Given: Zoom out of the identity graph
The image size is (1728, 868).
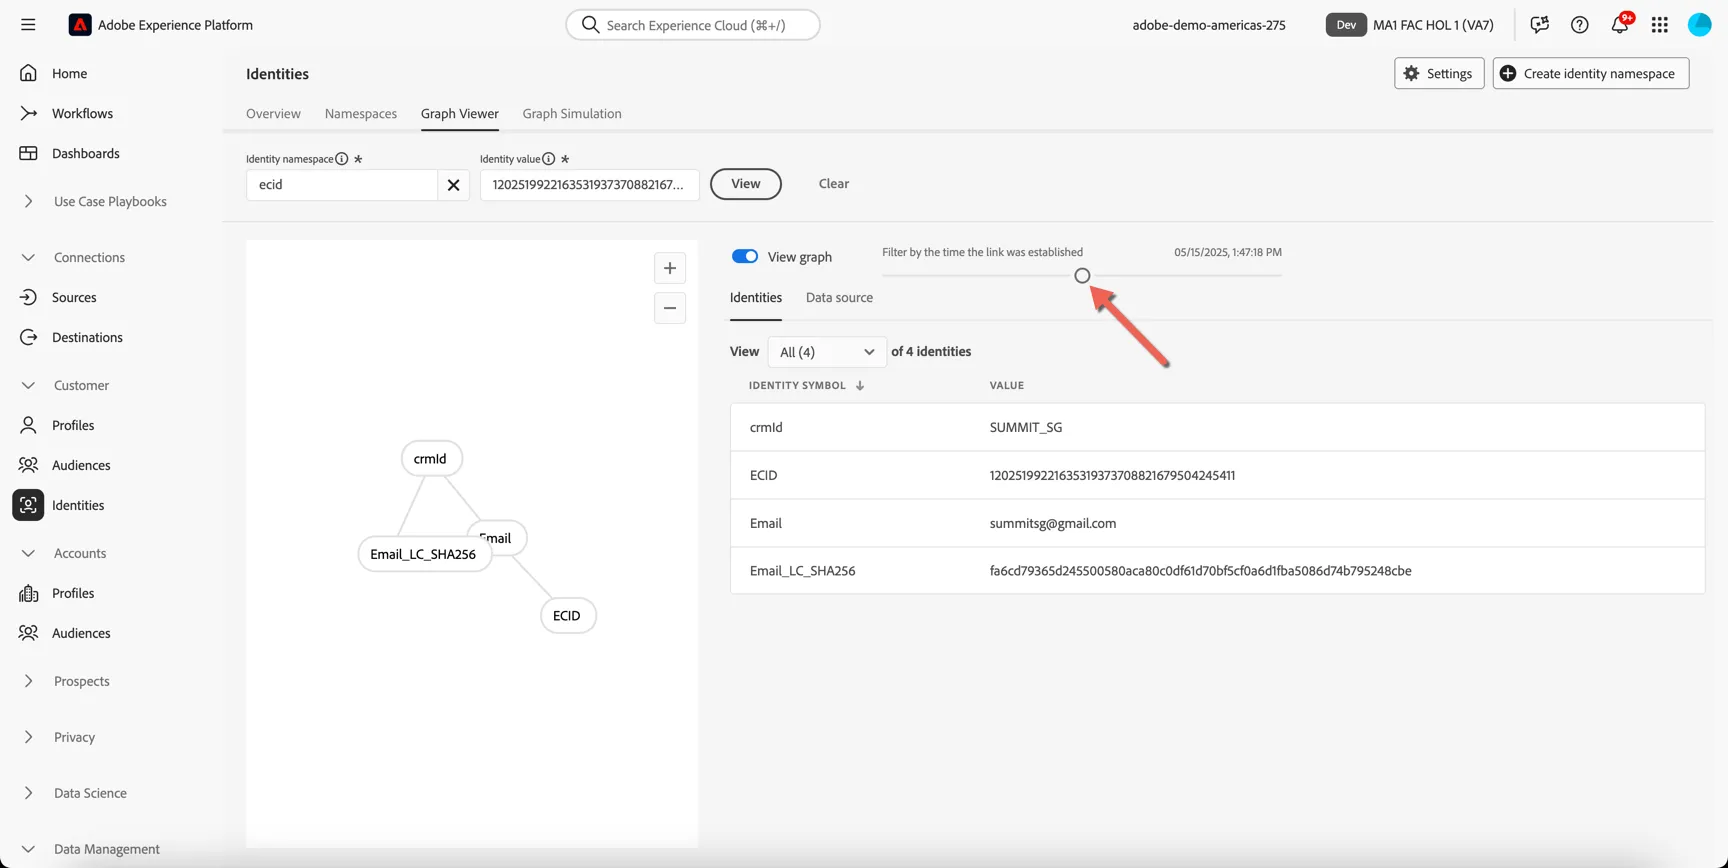Looking at the screenshot, I should tap(670, 308).
